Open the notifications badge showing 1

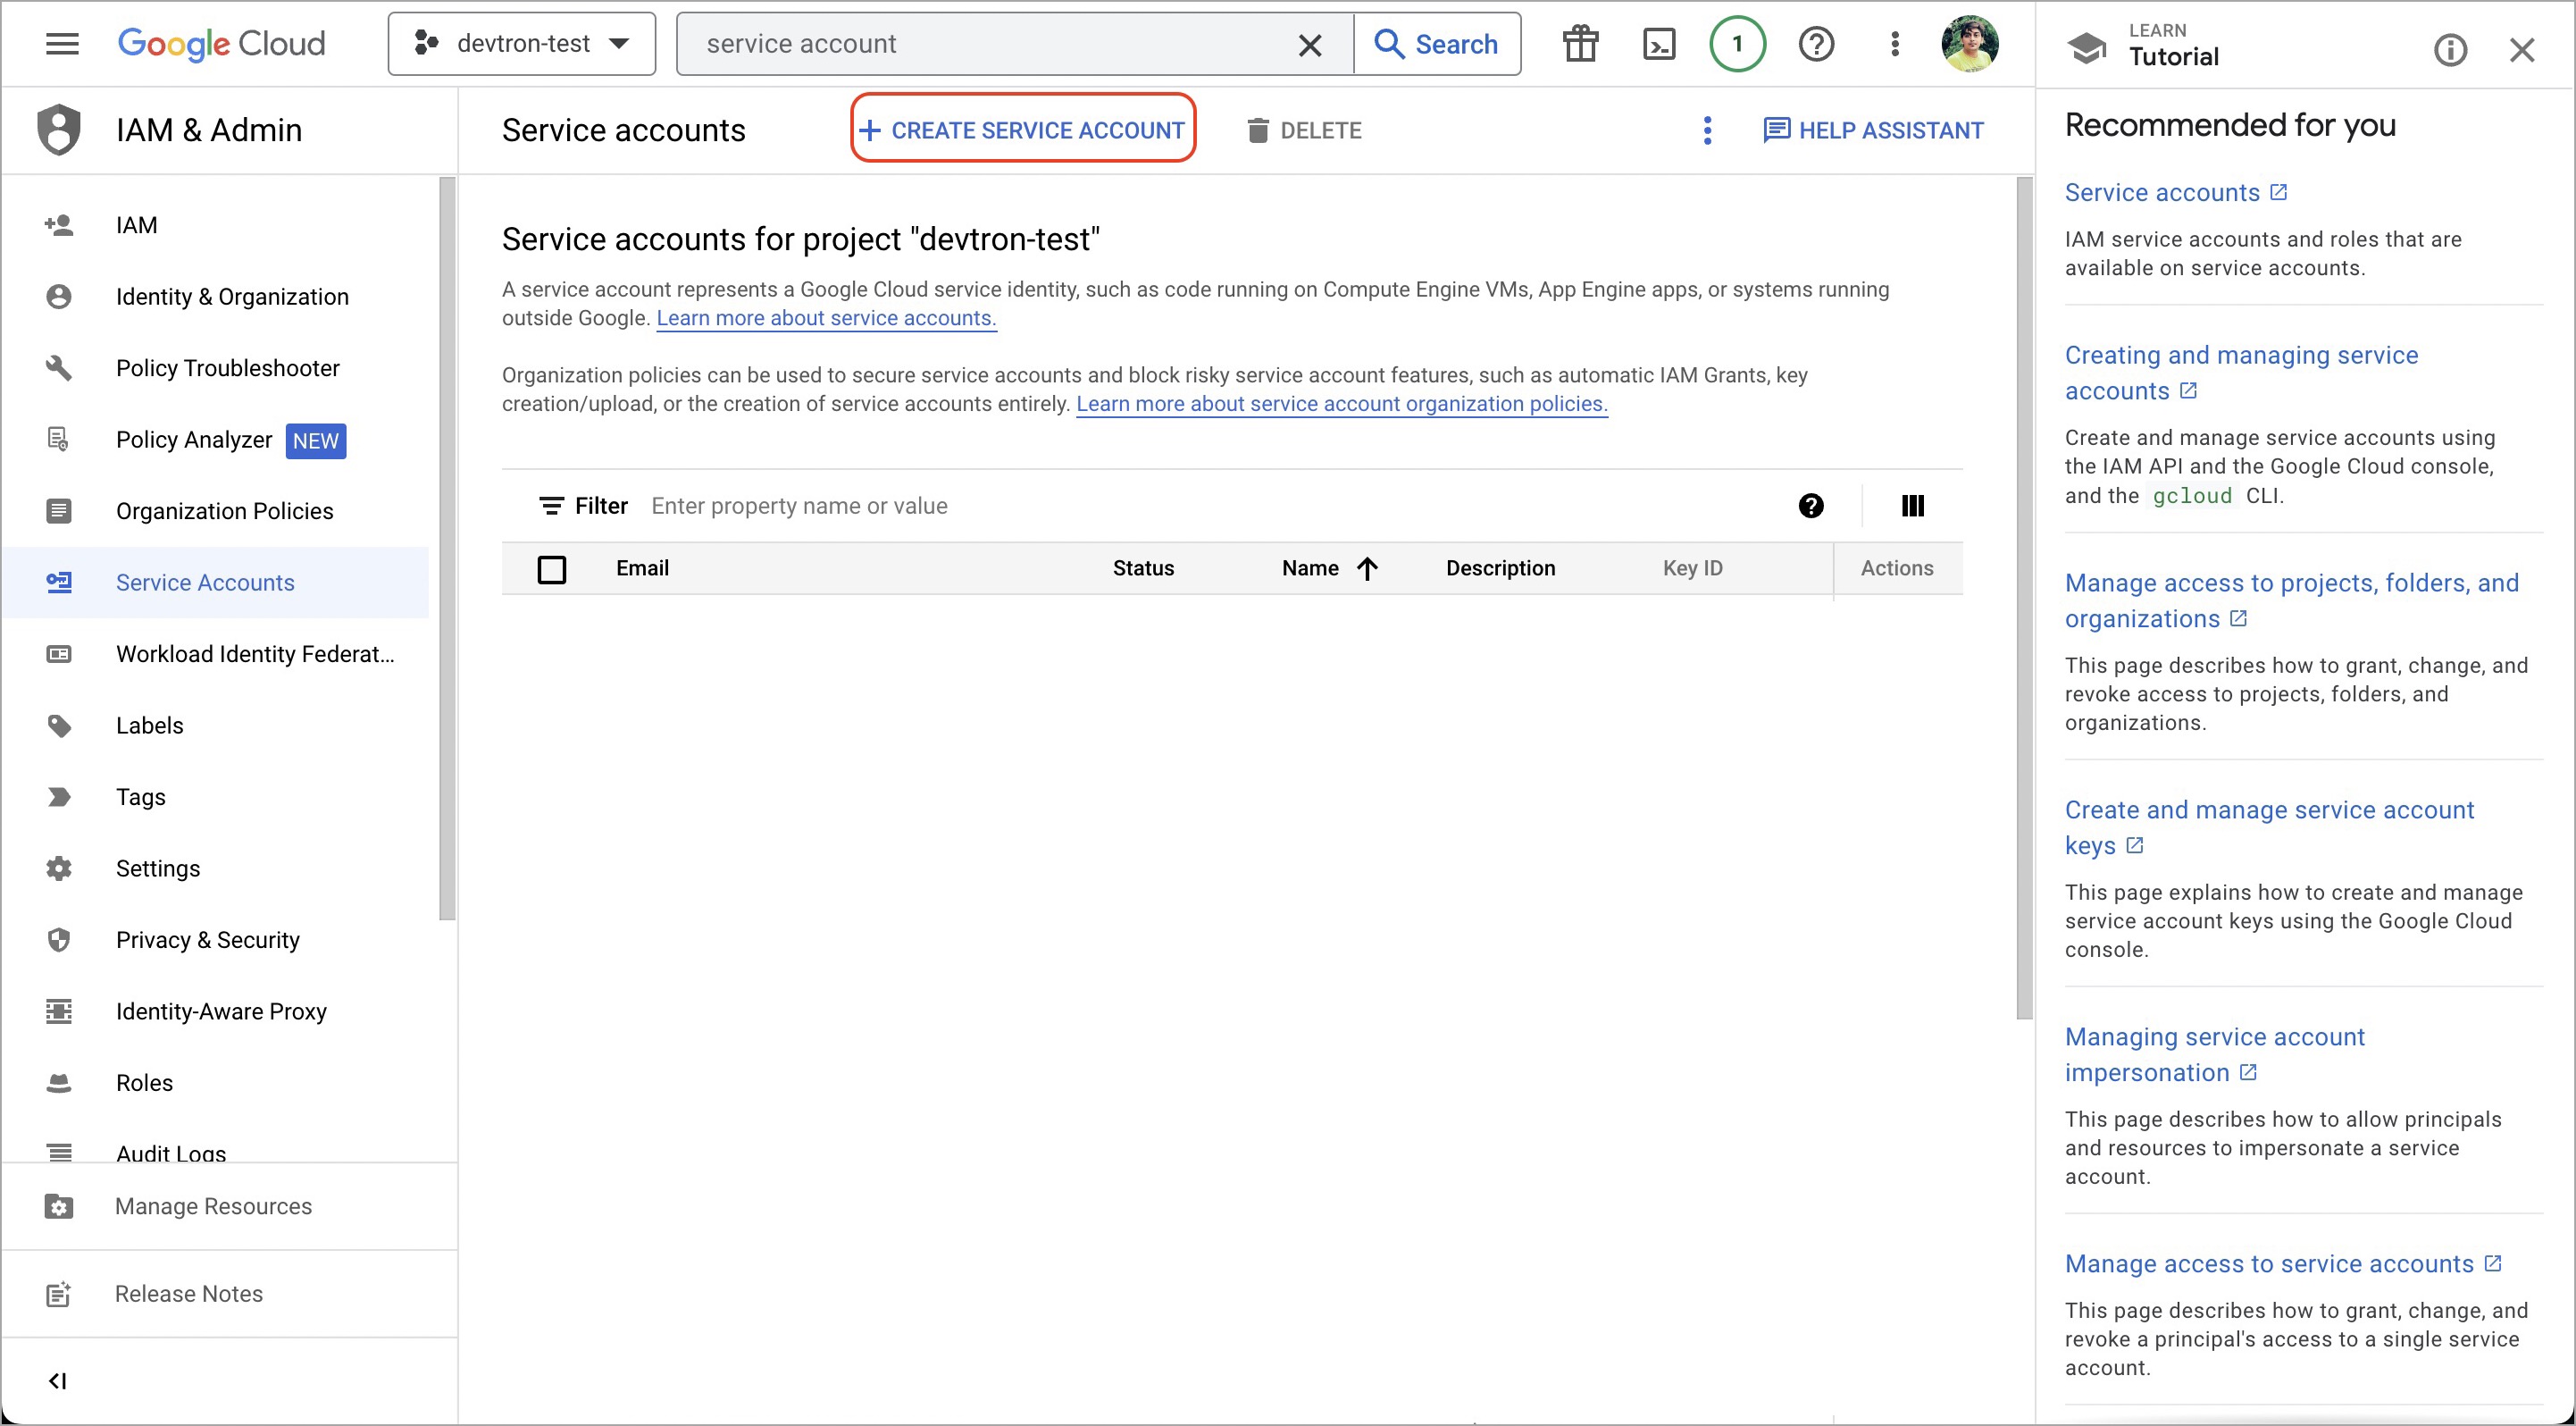(1737, 44)
